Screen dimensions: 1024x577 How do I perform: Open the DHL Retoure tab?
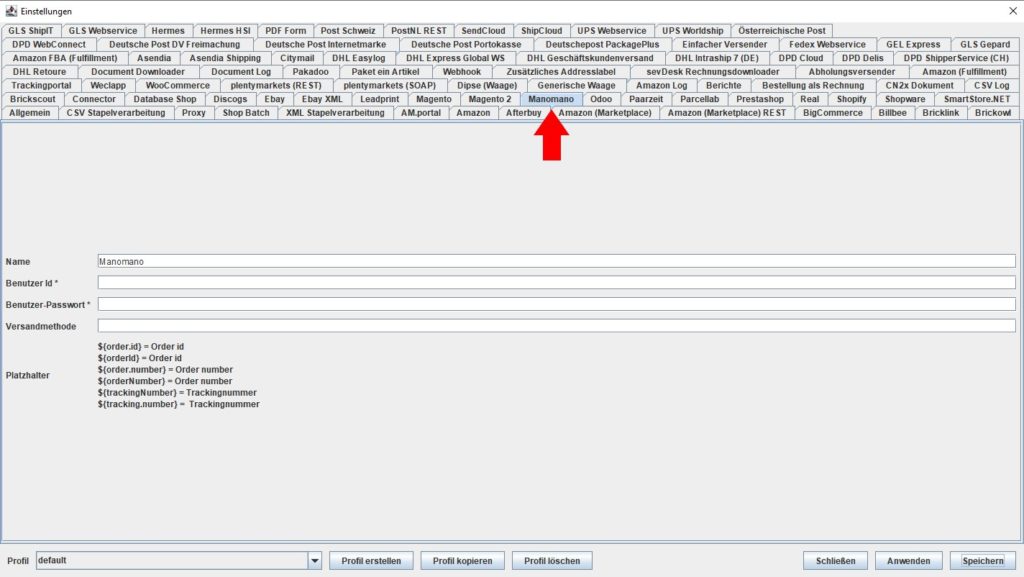(39, 72)
